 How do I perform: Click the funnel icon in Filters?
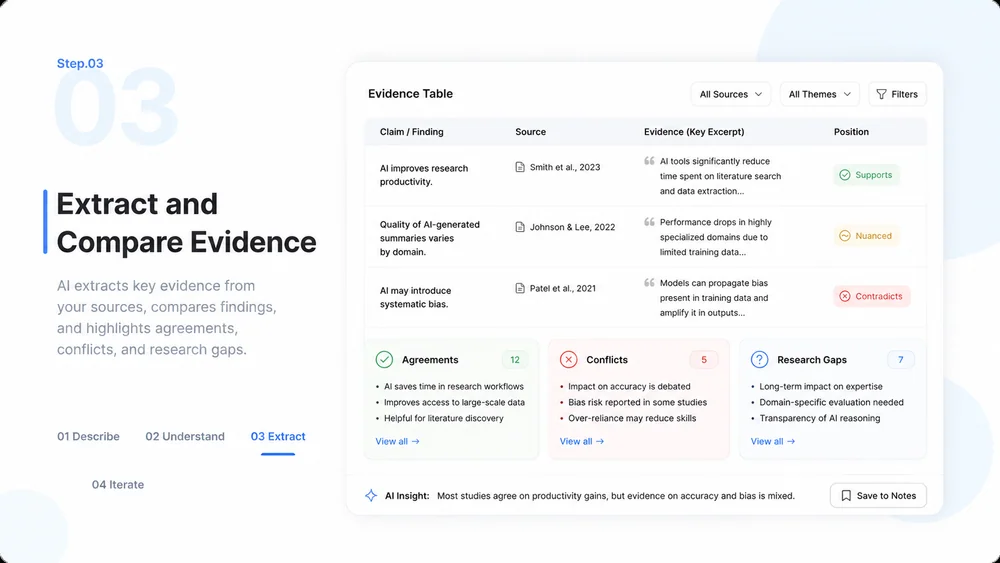coord(881,94)
